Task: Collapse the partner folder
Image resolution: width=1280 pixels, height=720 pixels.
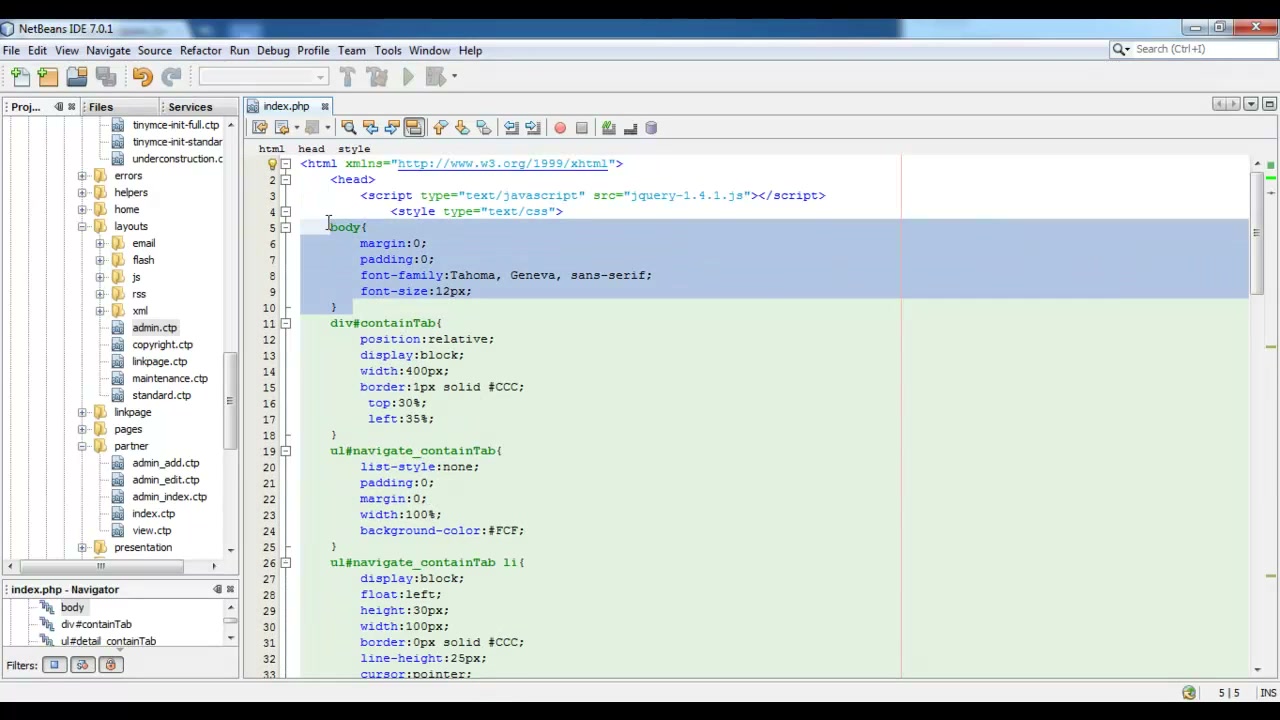Action: click(82, 446)
